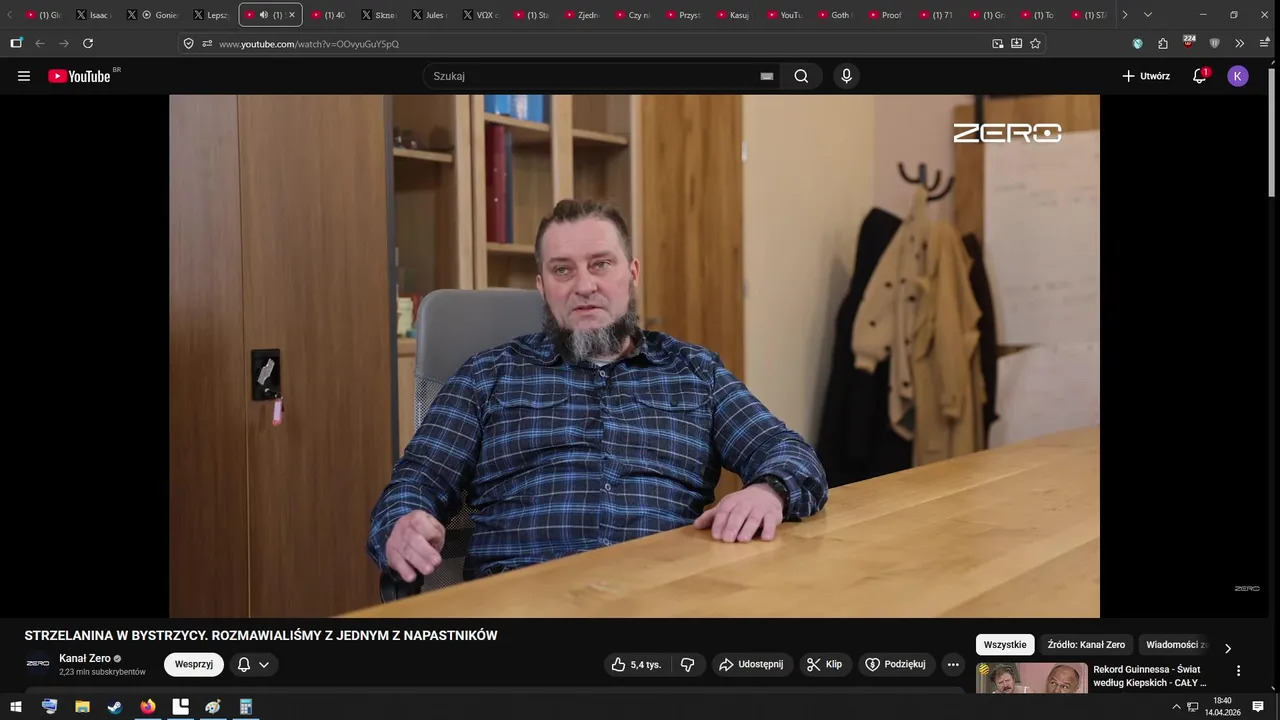Open Windows action center notifications

point(1258,707)
